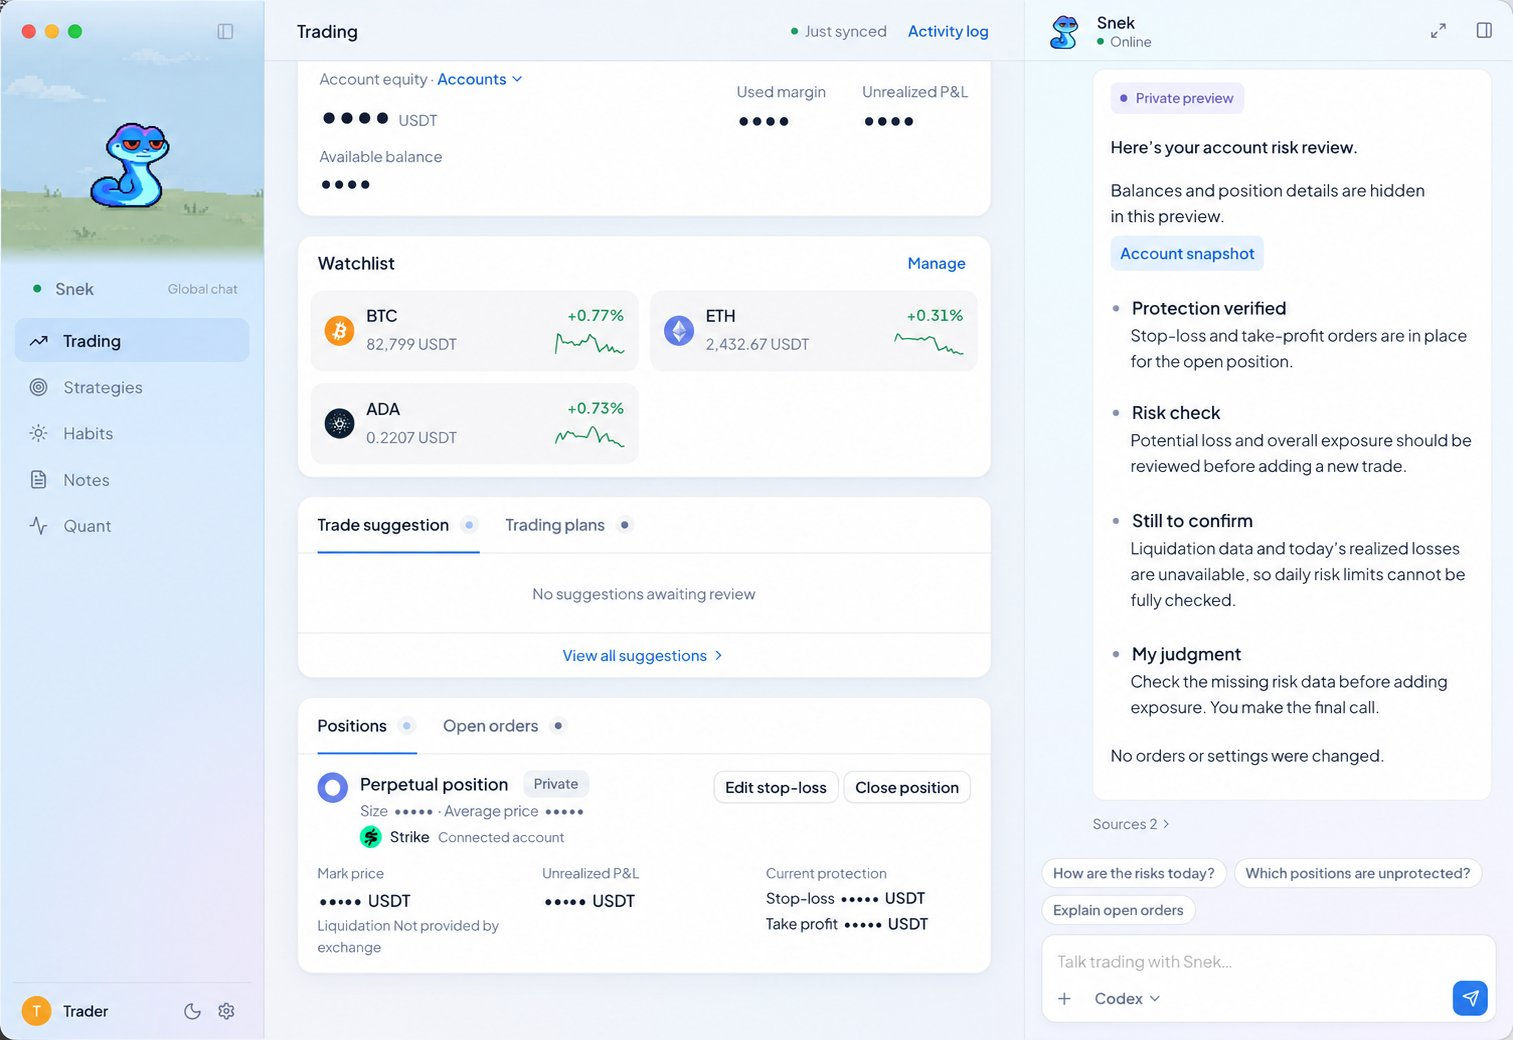The width and height of the screenshot is (1513, 1040).
Task: Open the Activity log
Action: coord(948,31)
